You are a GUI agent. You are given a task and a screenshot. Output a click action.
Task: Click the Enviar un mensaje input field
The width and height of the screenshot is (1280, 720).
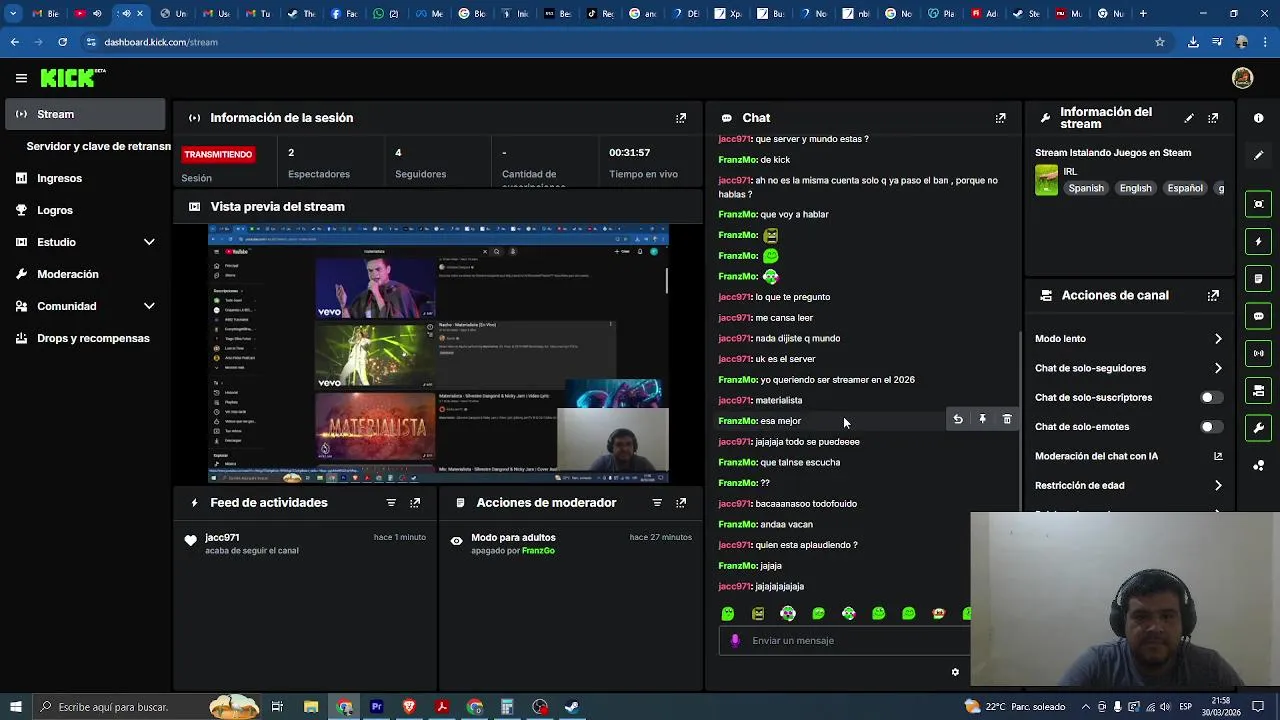click(845, 641)
